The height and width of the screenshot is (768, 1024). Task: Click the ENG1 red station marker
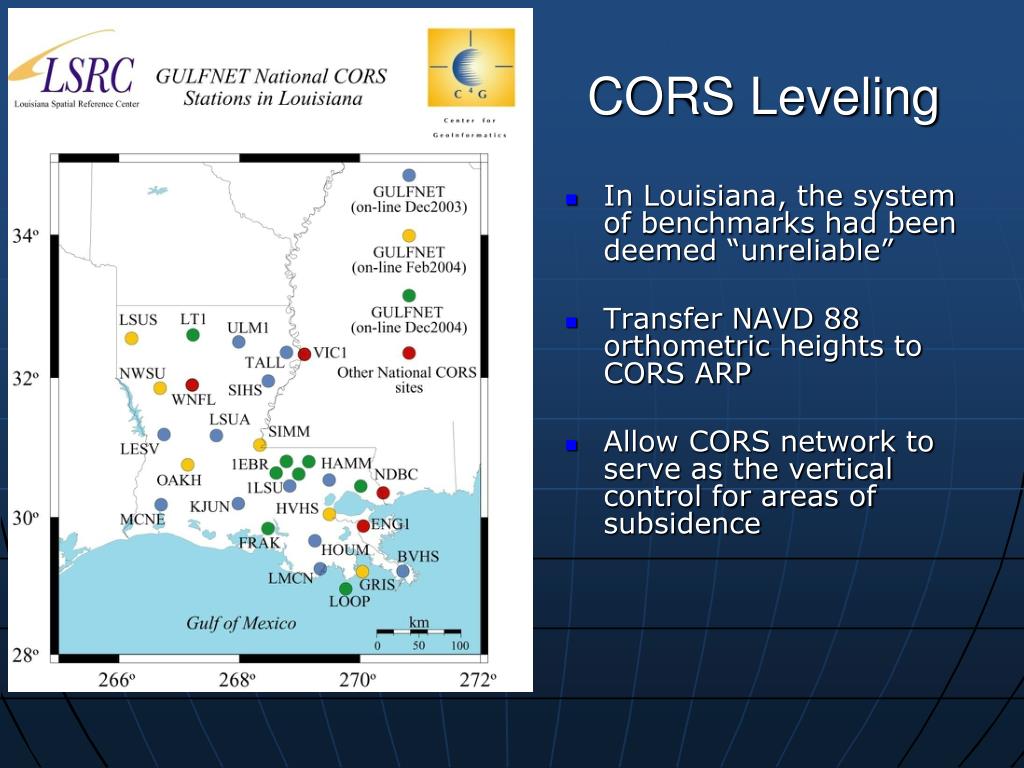(x=364, y=526)
